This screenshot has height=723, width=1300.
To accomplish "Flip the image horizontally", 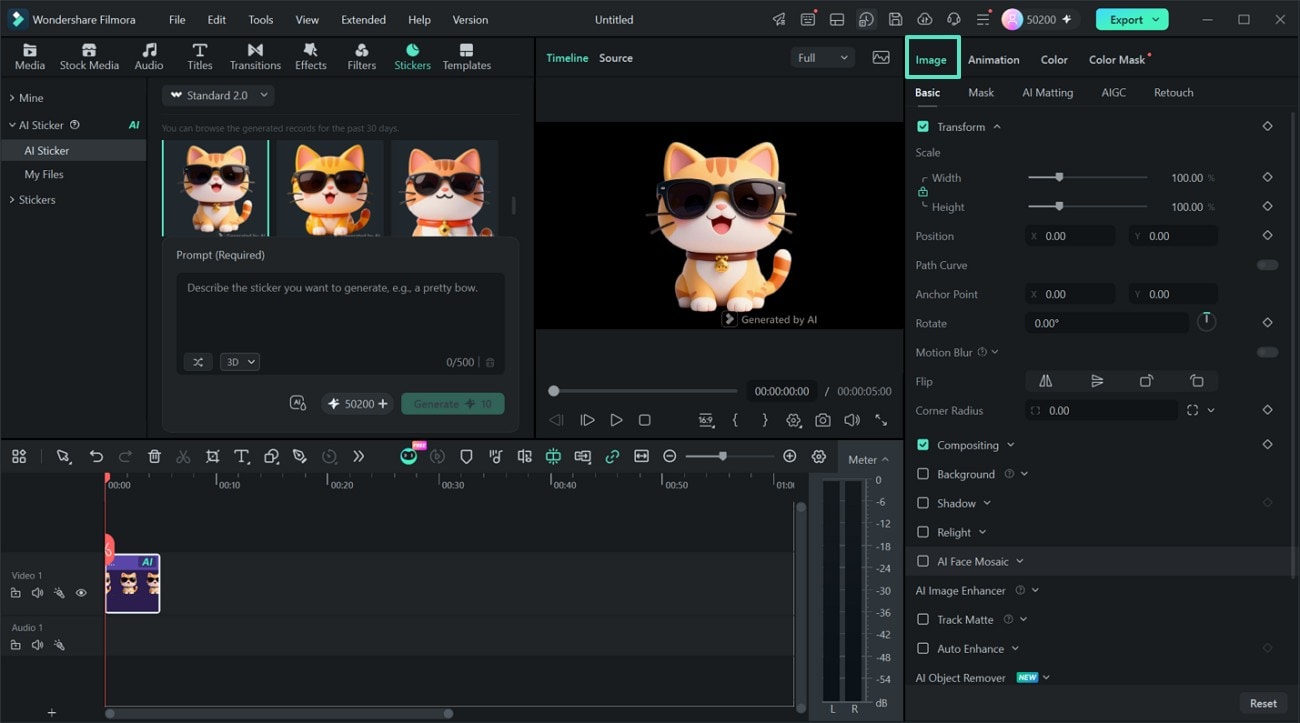I will pos(1045,381).
